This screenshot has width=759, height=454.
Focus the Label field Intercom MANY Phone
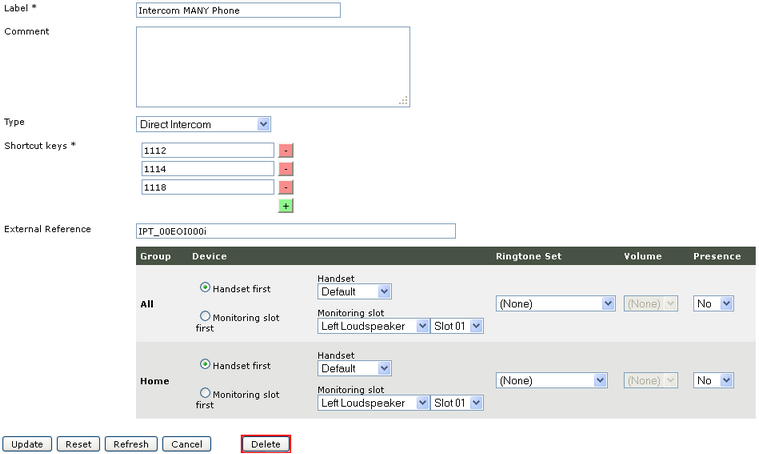(x=238, y=10)
